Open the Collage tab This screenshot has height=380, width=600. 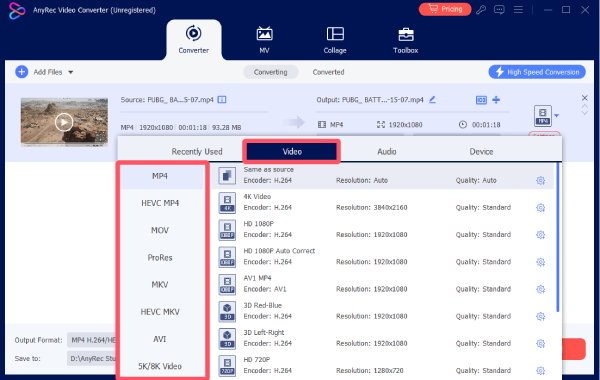[x=335, y=39]
